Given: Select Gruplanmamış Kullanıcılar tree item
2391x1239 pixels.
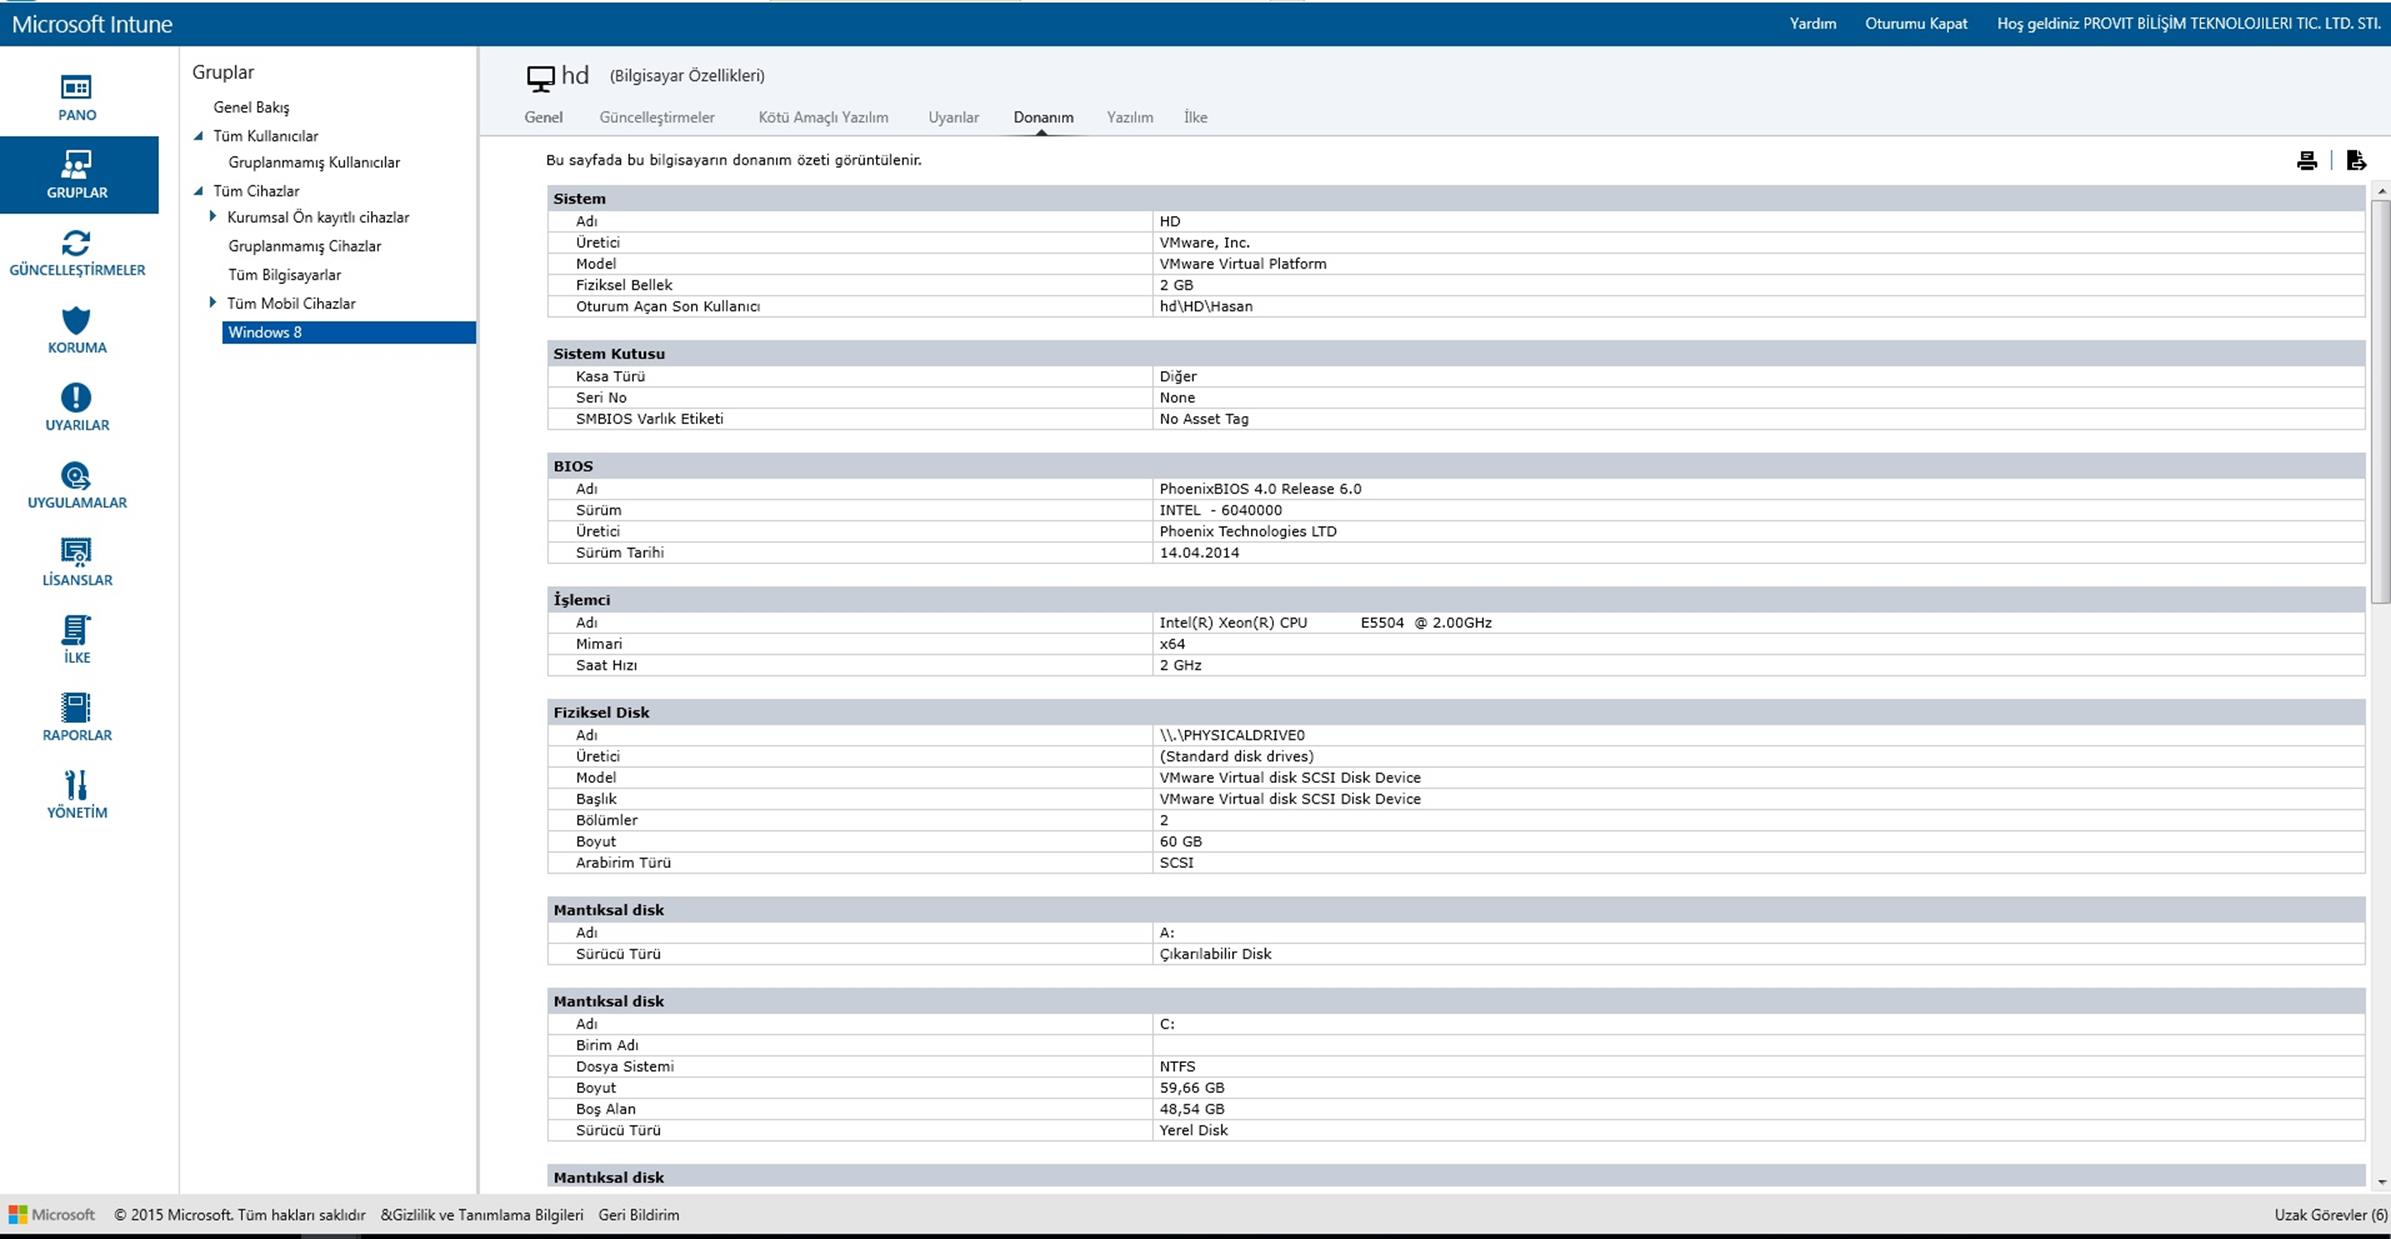Looking at the screenshot, I should 314,162.
